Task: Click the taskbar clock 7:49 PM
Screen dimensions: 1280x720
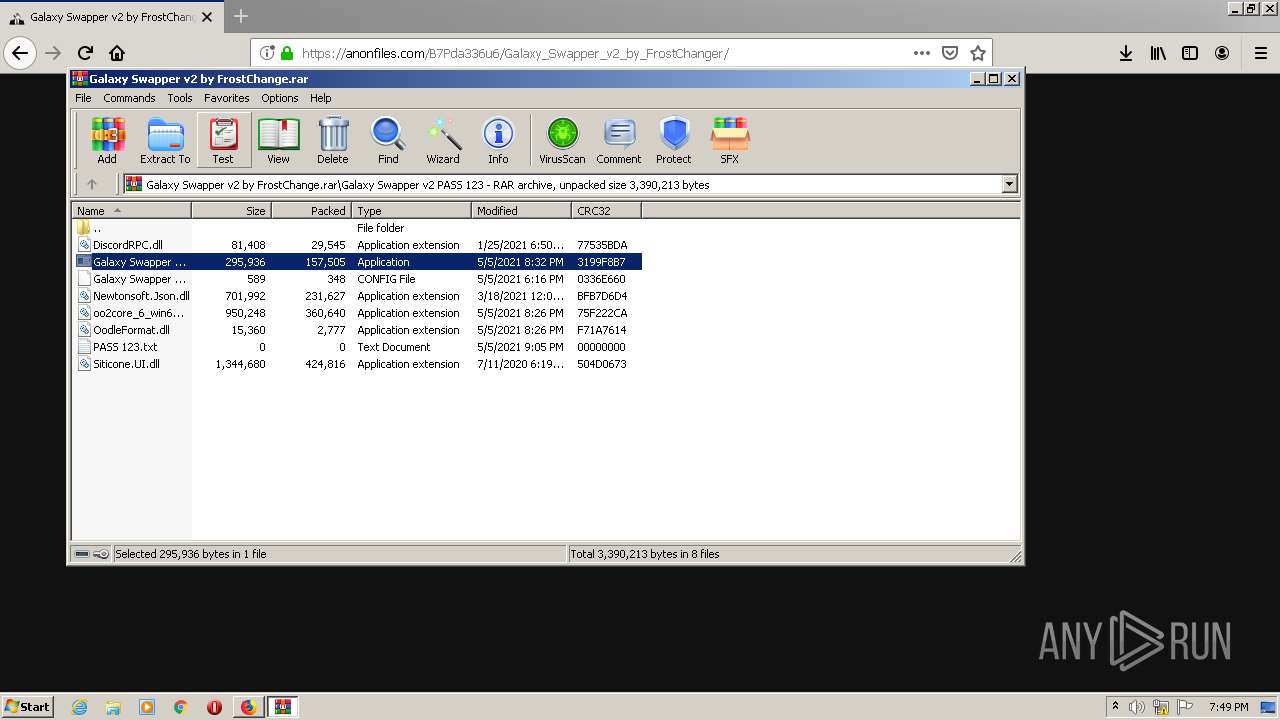Action: tap(1228, 707)
